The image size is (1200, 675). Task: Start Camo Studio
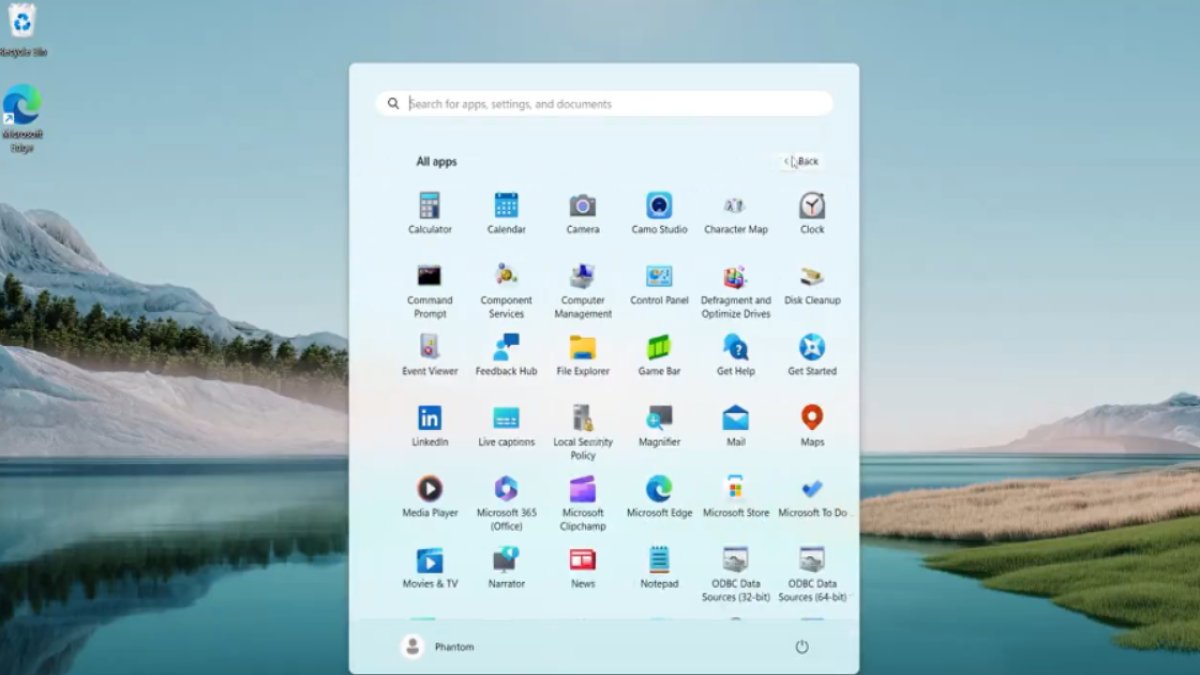(659, 213)
